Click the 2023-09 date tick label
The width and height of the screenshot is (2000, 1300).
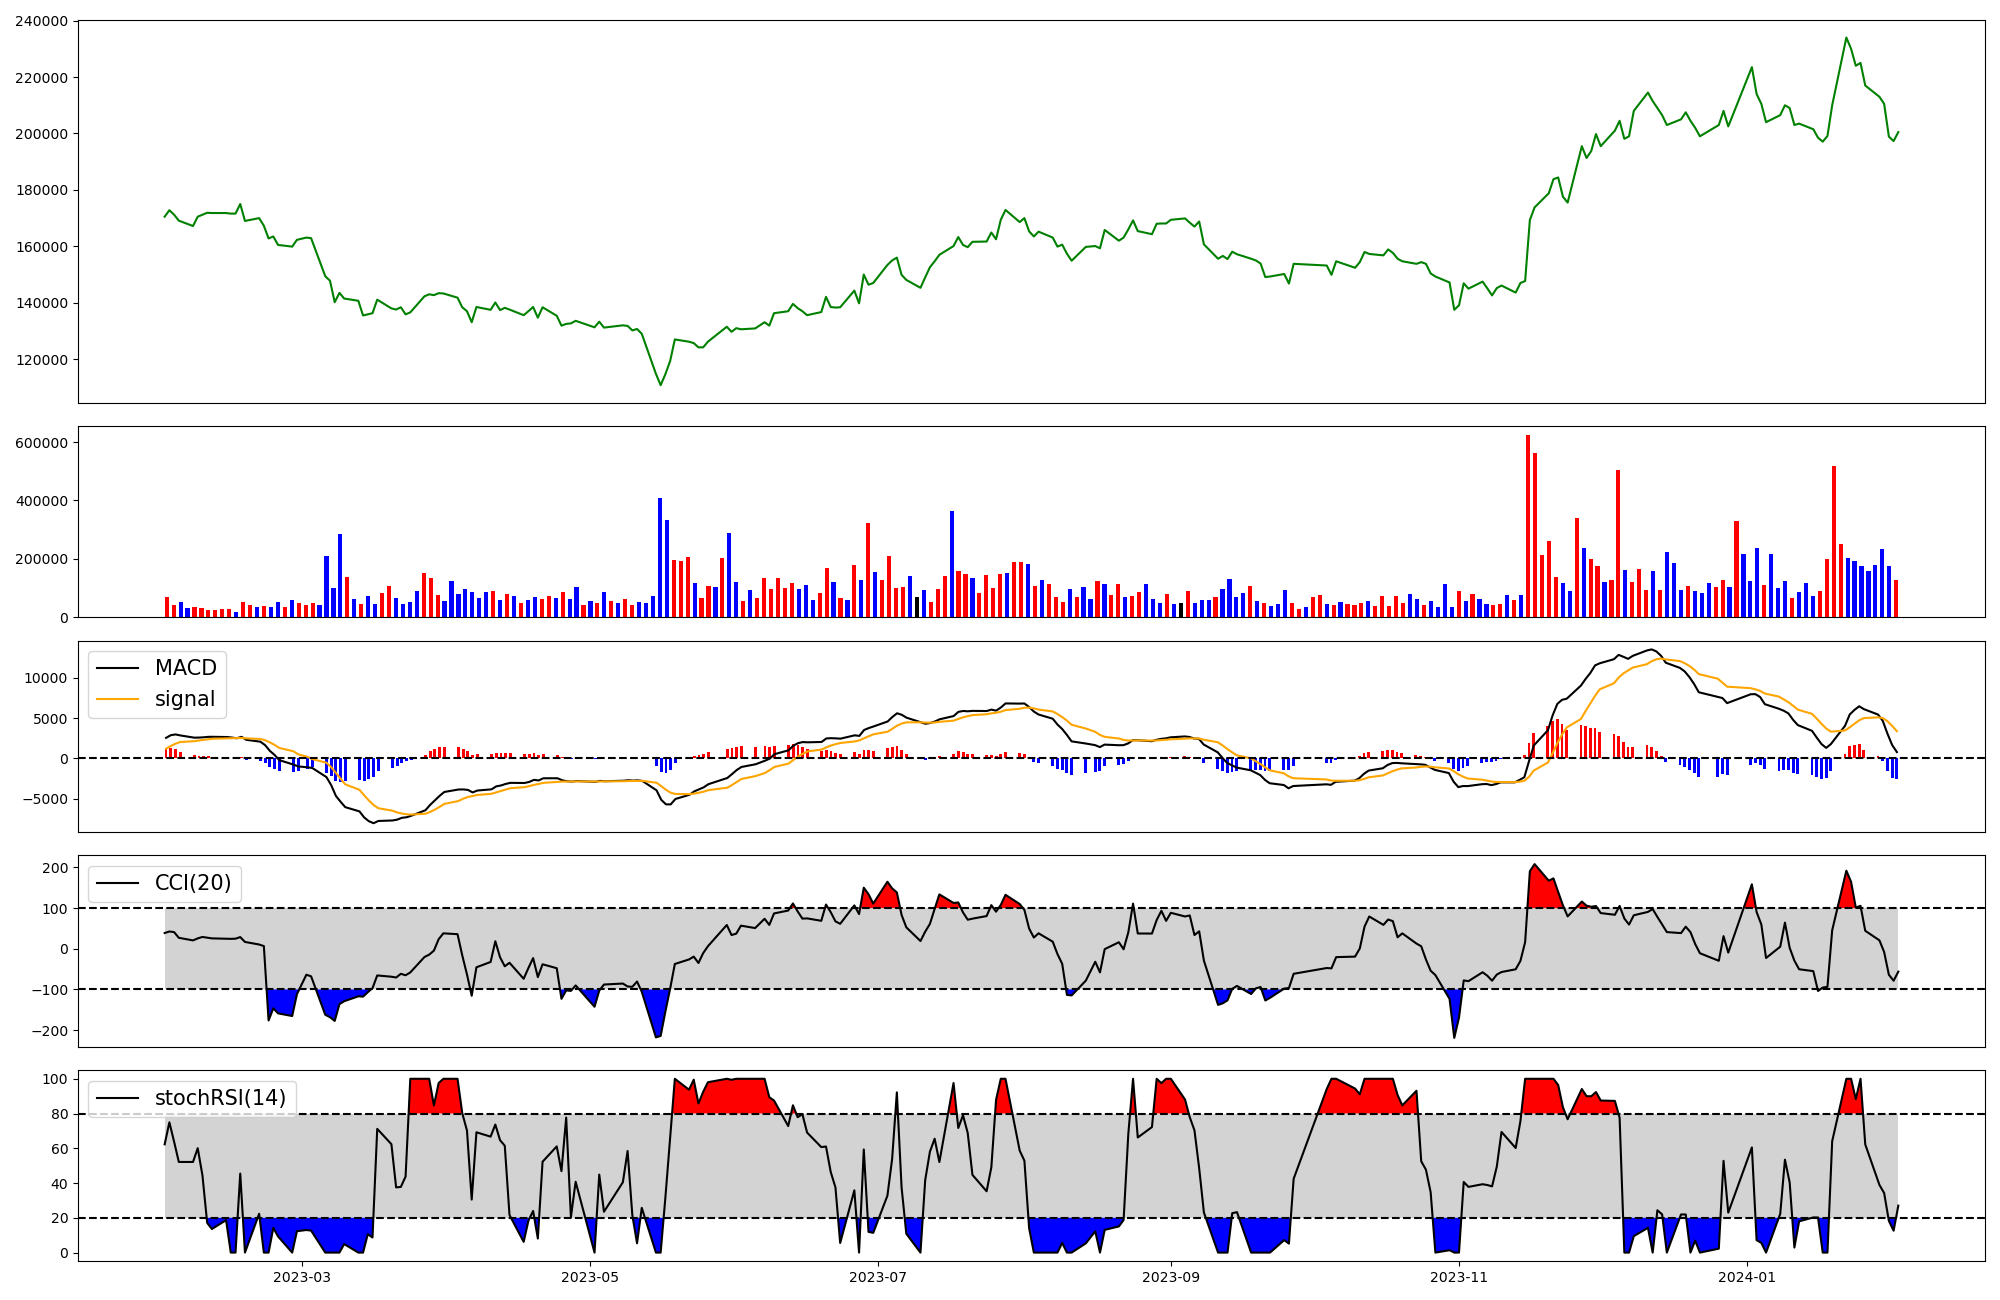[x=1171, y=1277]
